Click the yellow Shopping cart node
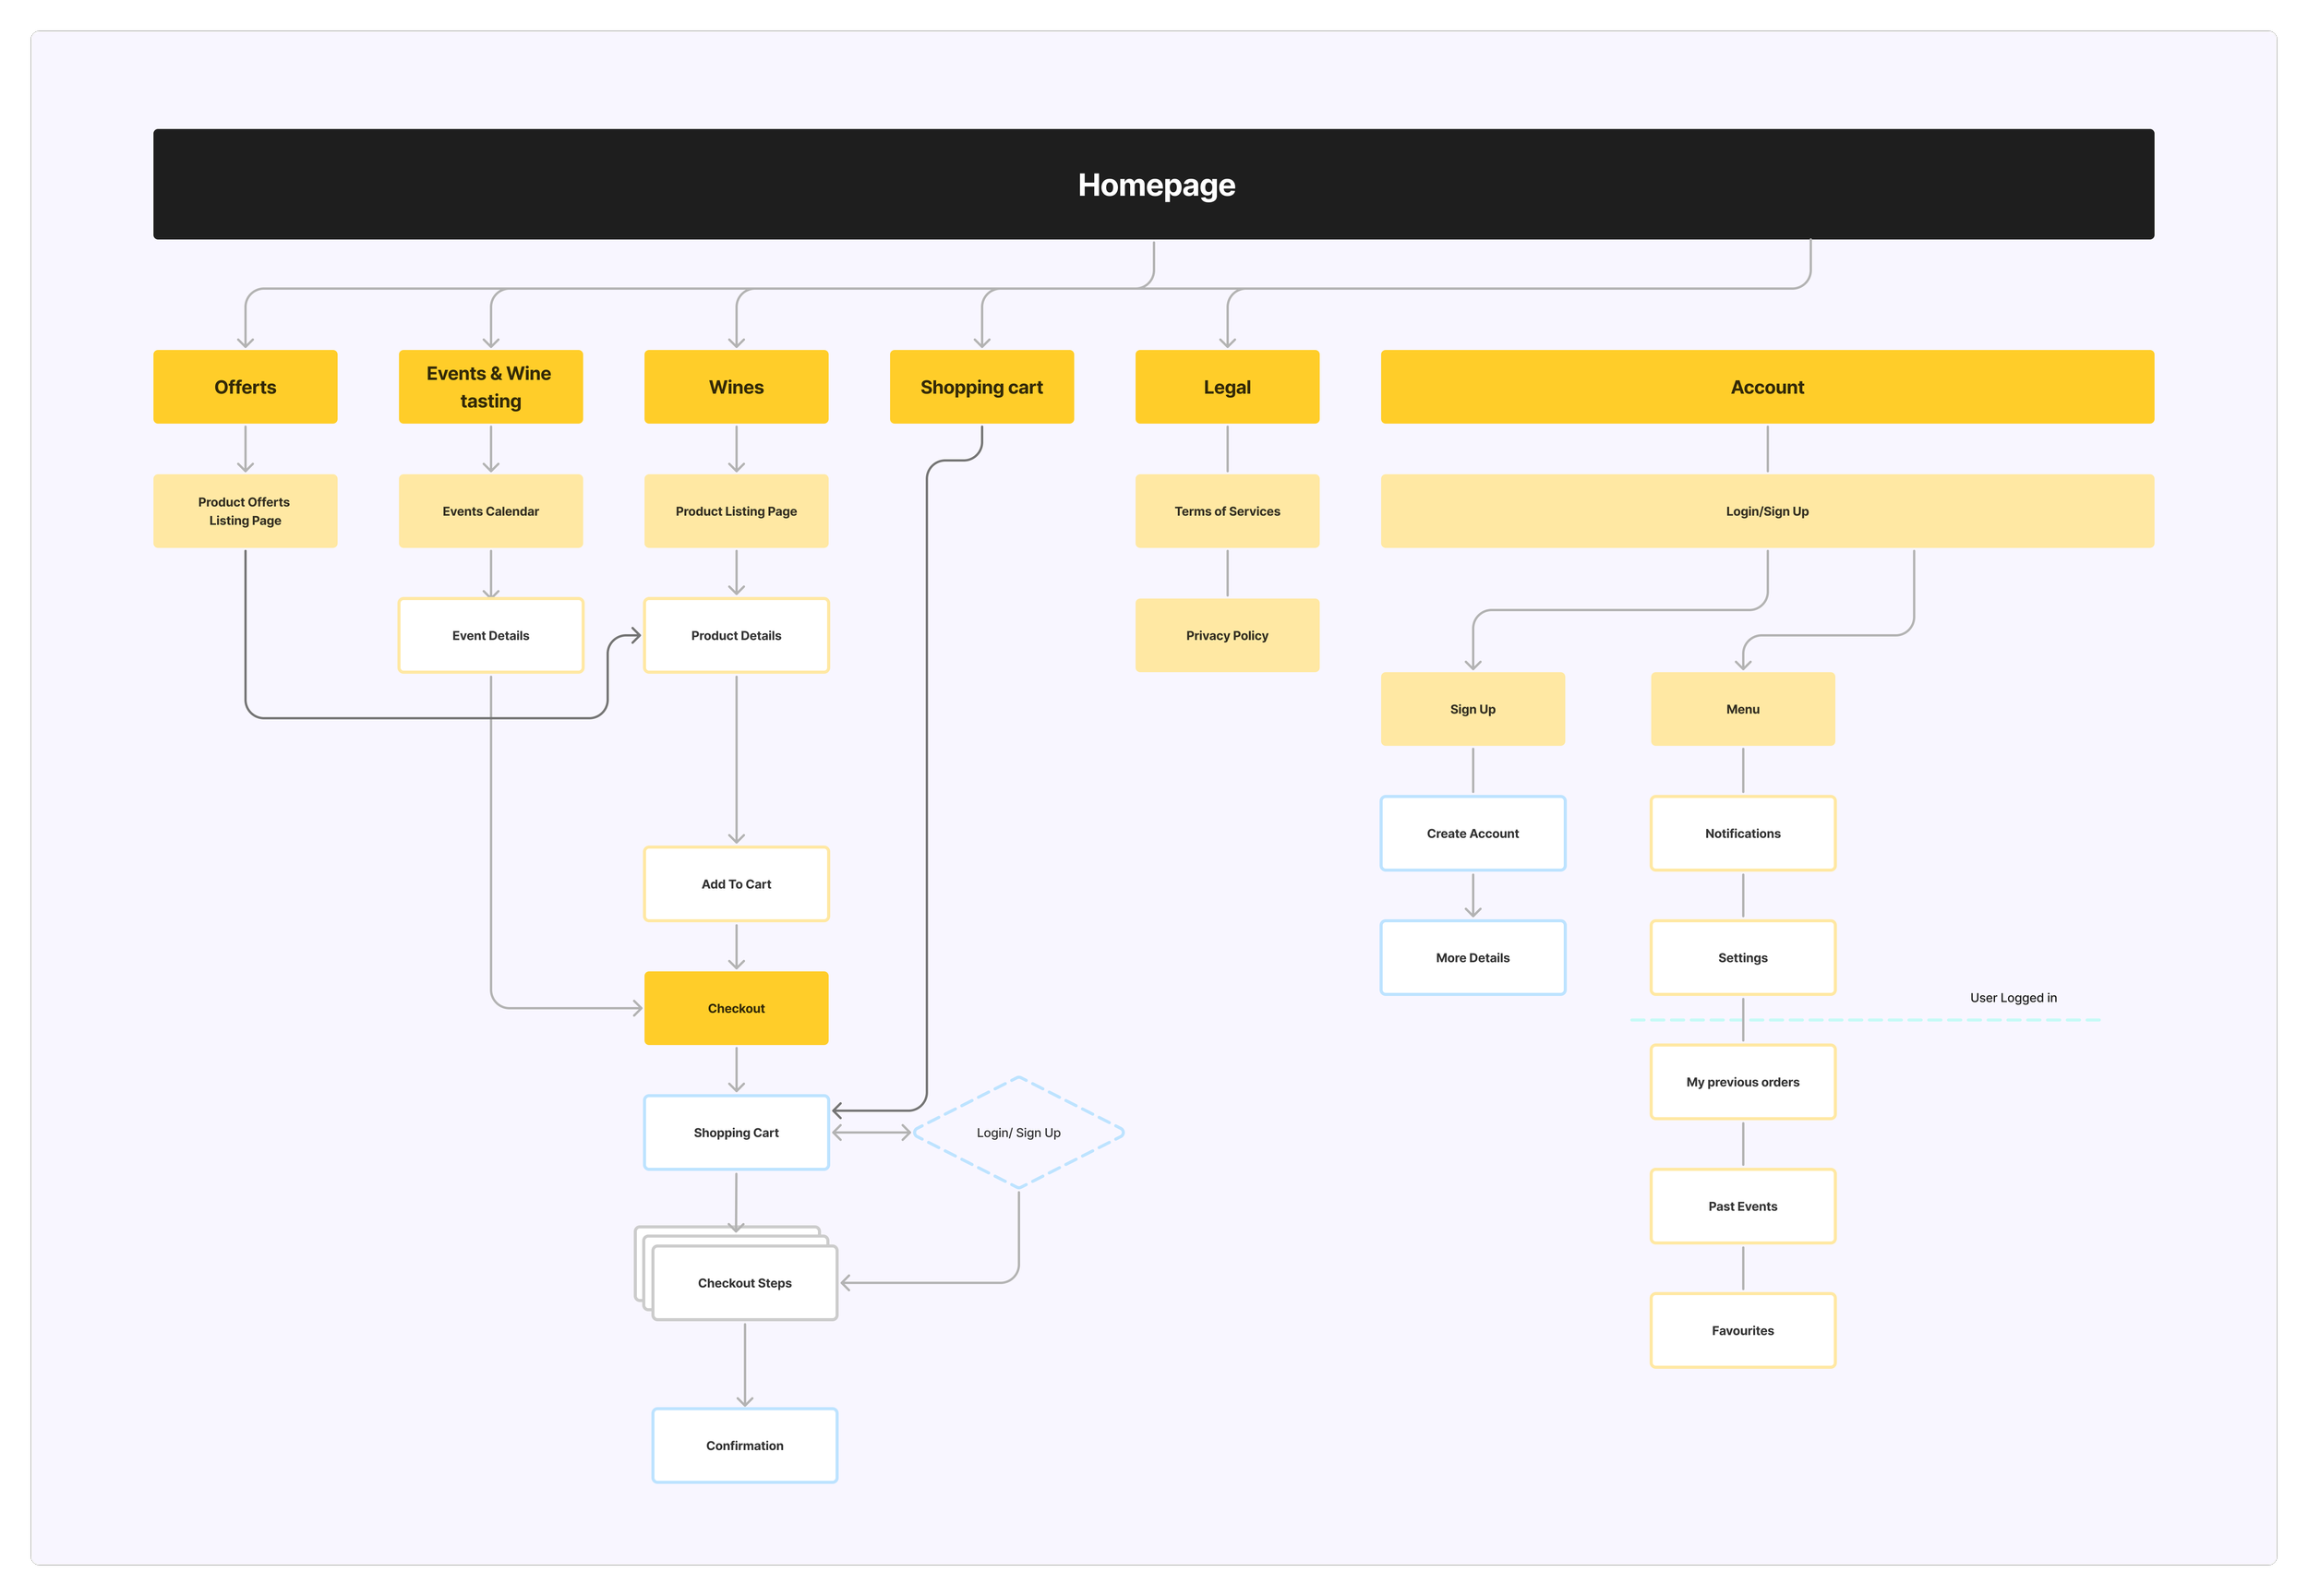2308x1596 pixels. pos(981,387)
